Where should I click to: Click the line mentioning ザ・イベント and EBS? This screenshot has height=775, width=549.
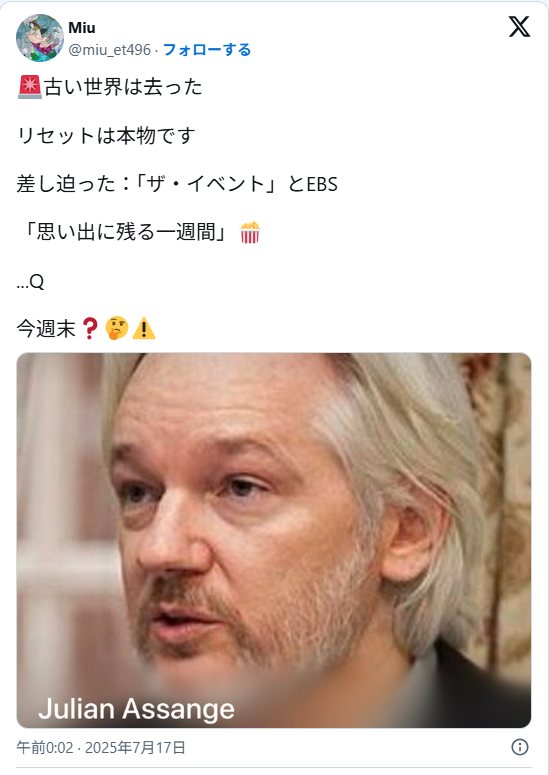click(177, 184)
